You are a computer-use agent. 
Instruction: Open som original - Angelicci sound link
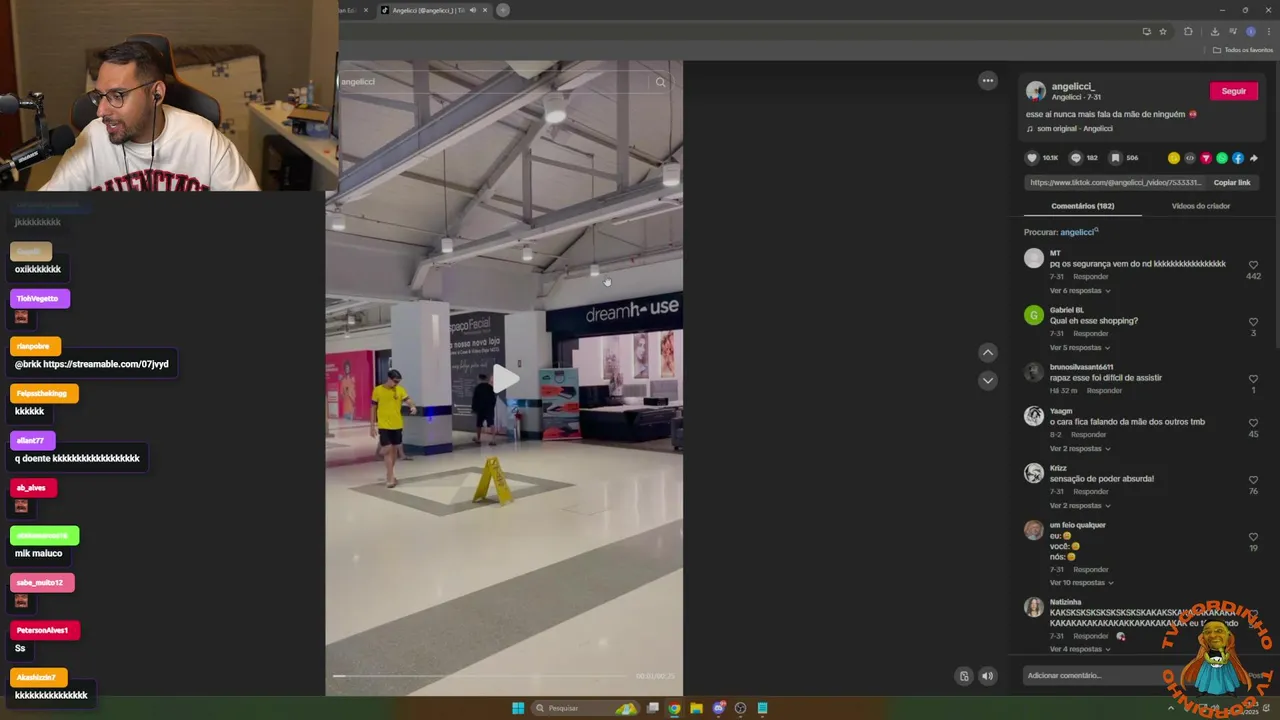[1074, 129]
